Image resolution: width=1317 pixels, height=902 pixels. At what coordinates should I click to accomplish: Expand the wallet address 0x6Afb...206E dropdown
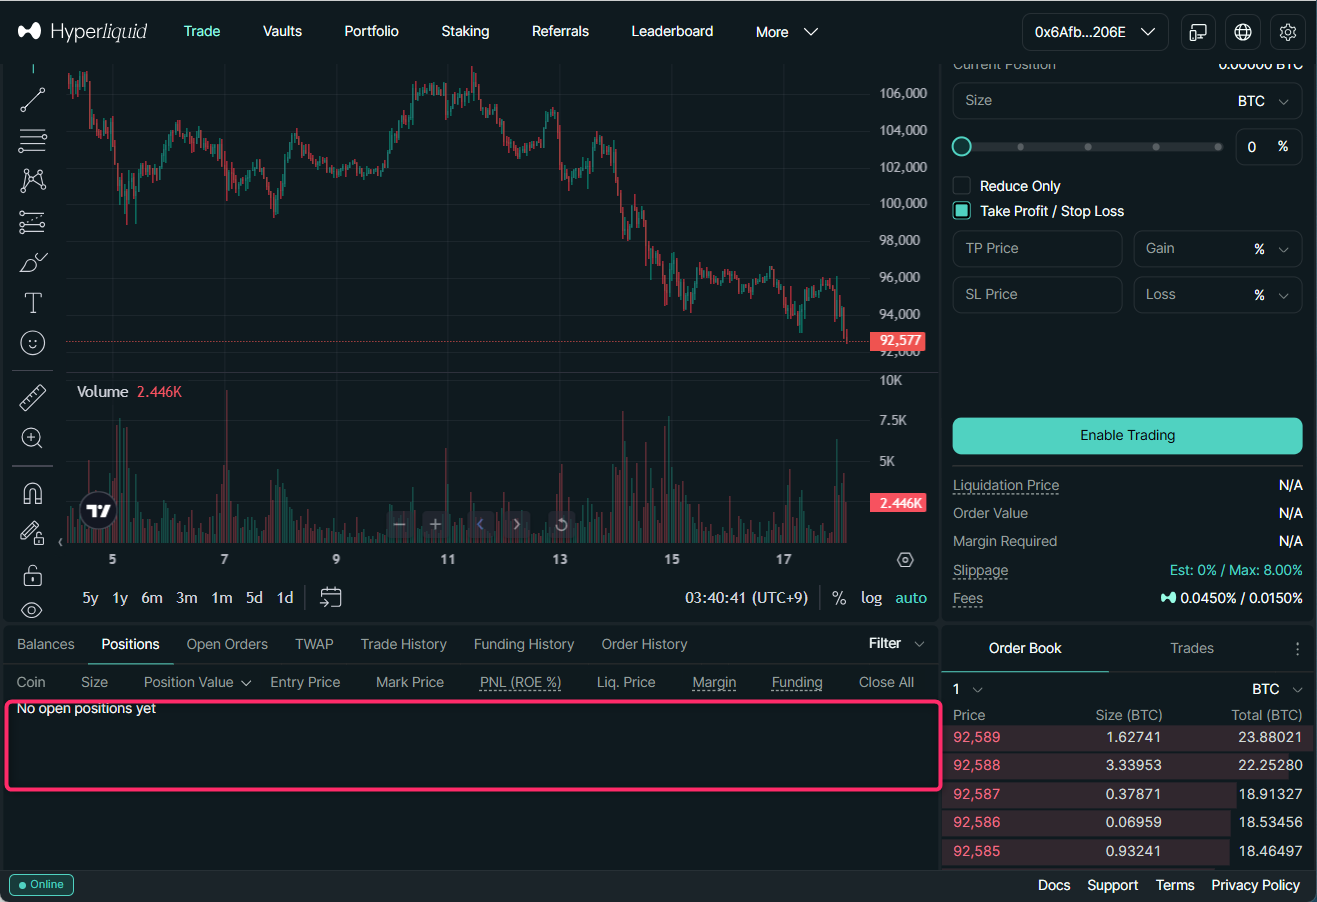1094,32
